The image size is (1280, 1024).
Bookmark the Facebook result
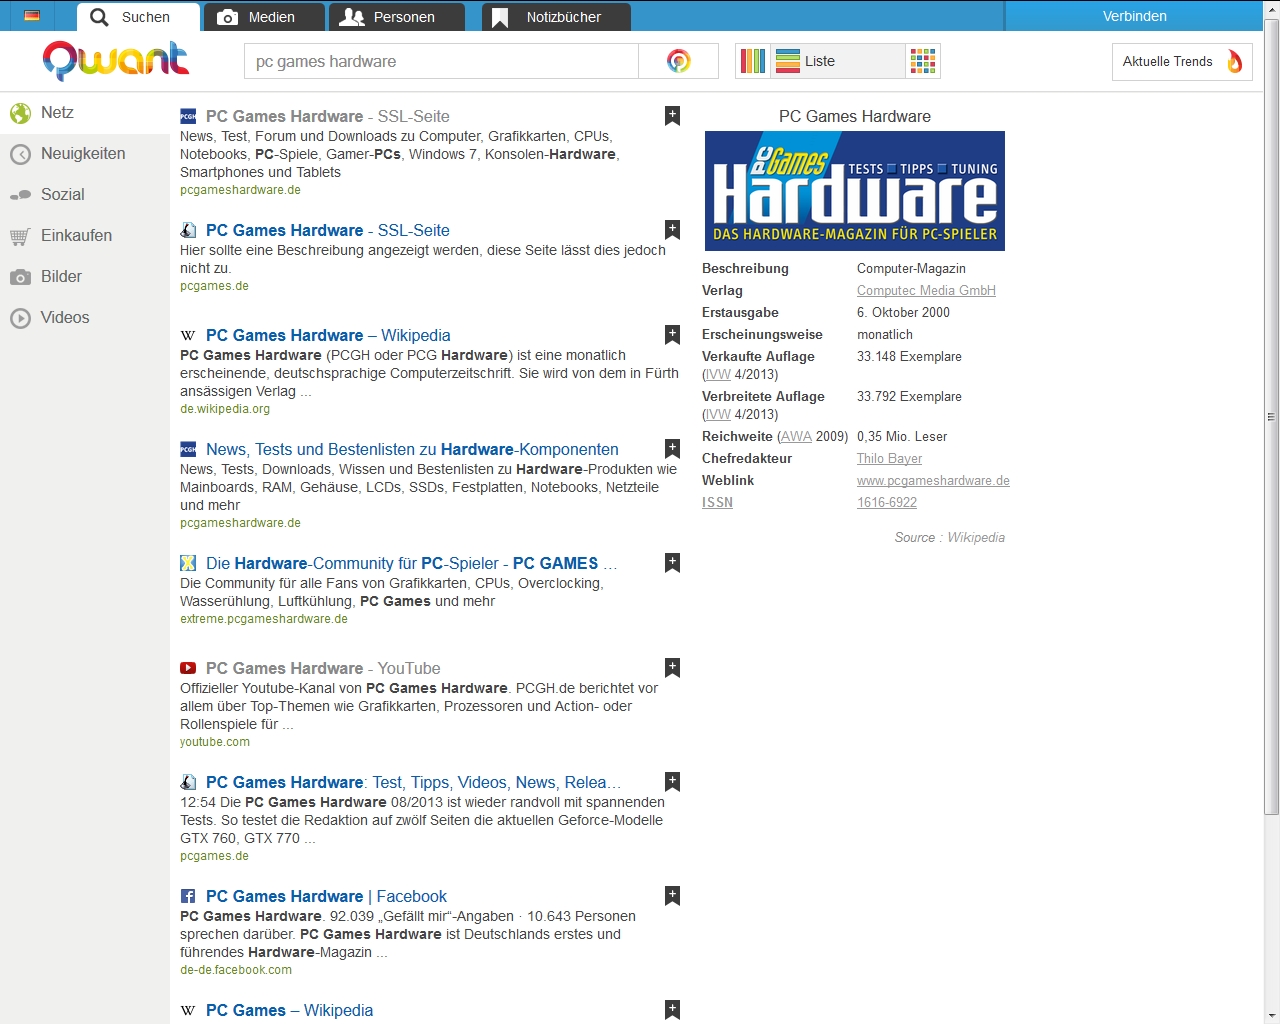coord(673,896)
